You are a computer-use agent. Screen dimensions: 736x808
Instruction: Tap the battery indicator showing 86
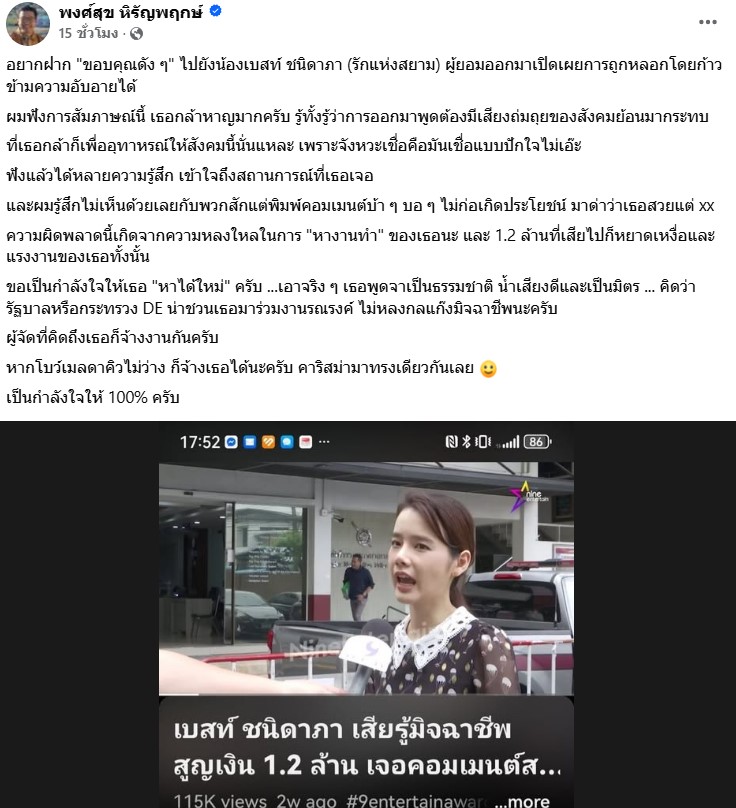(x=537, y=442)
